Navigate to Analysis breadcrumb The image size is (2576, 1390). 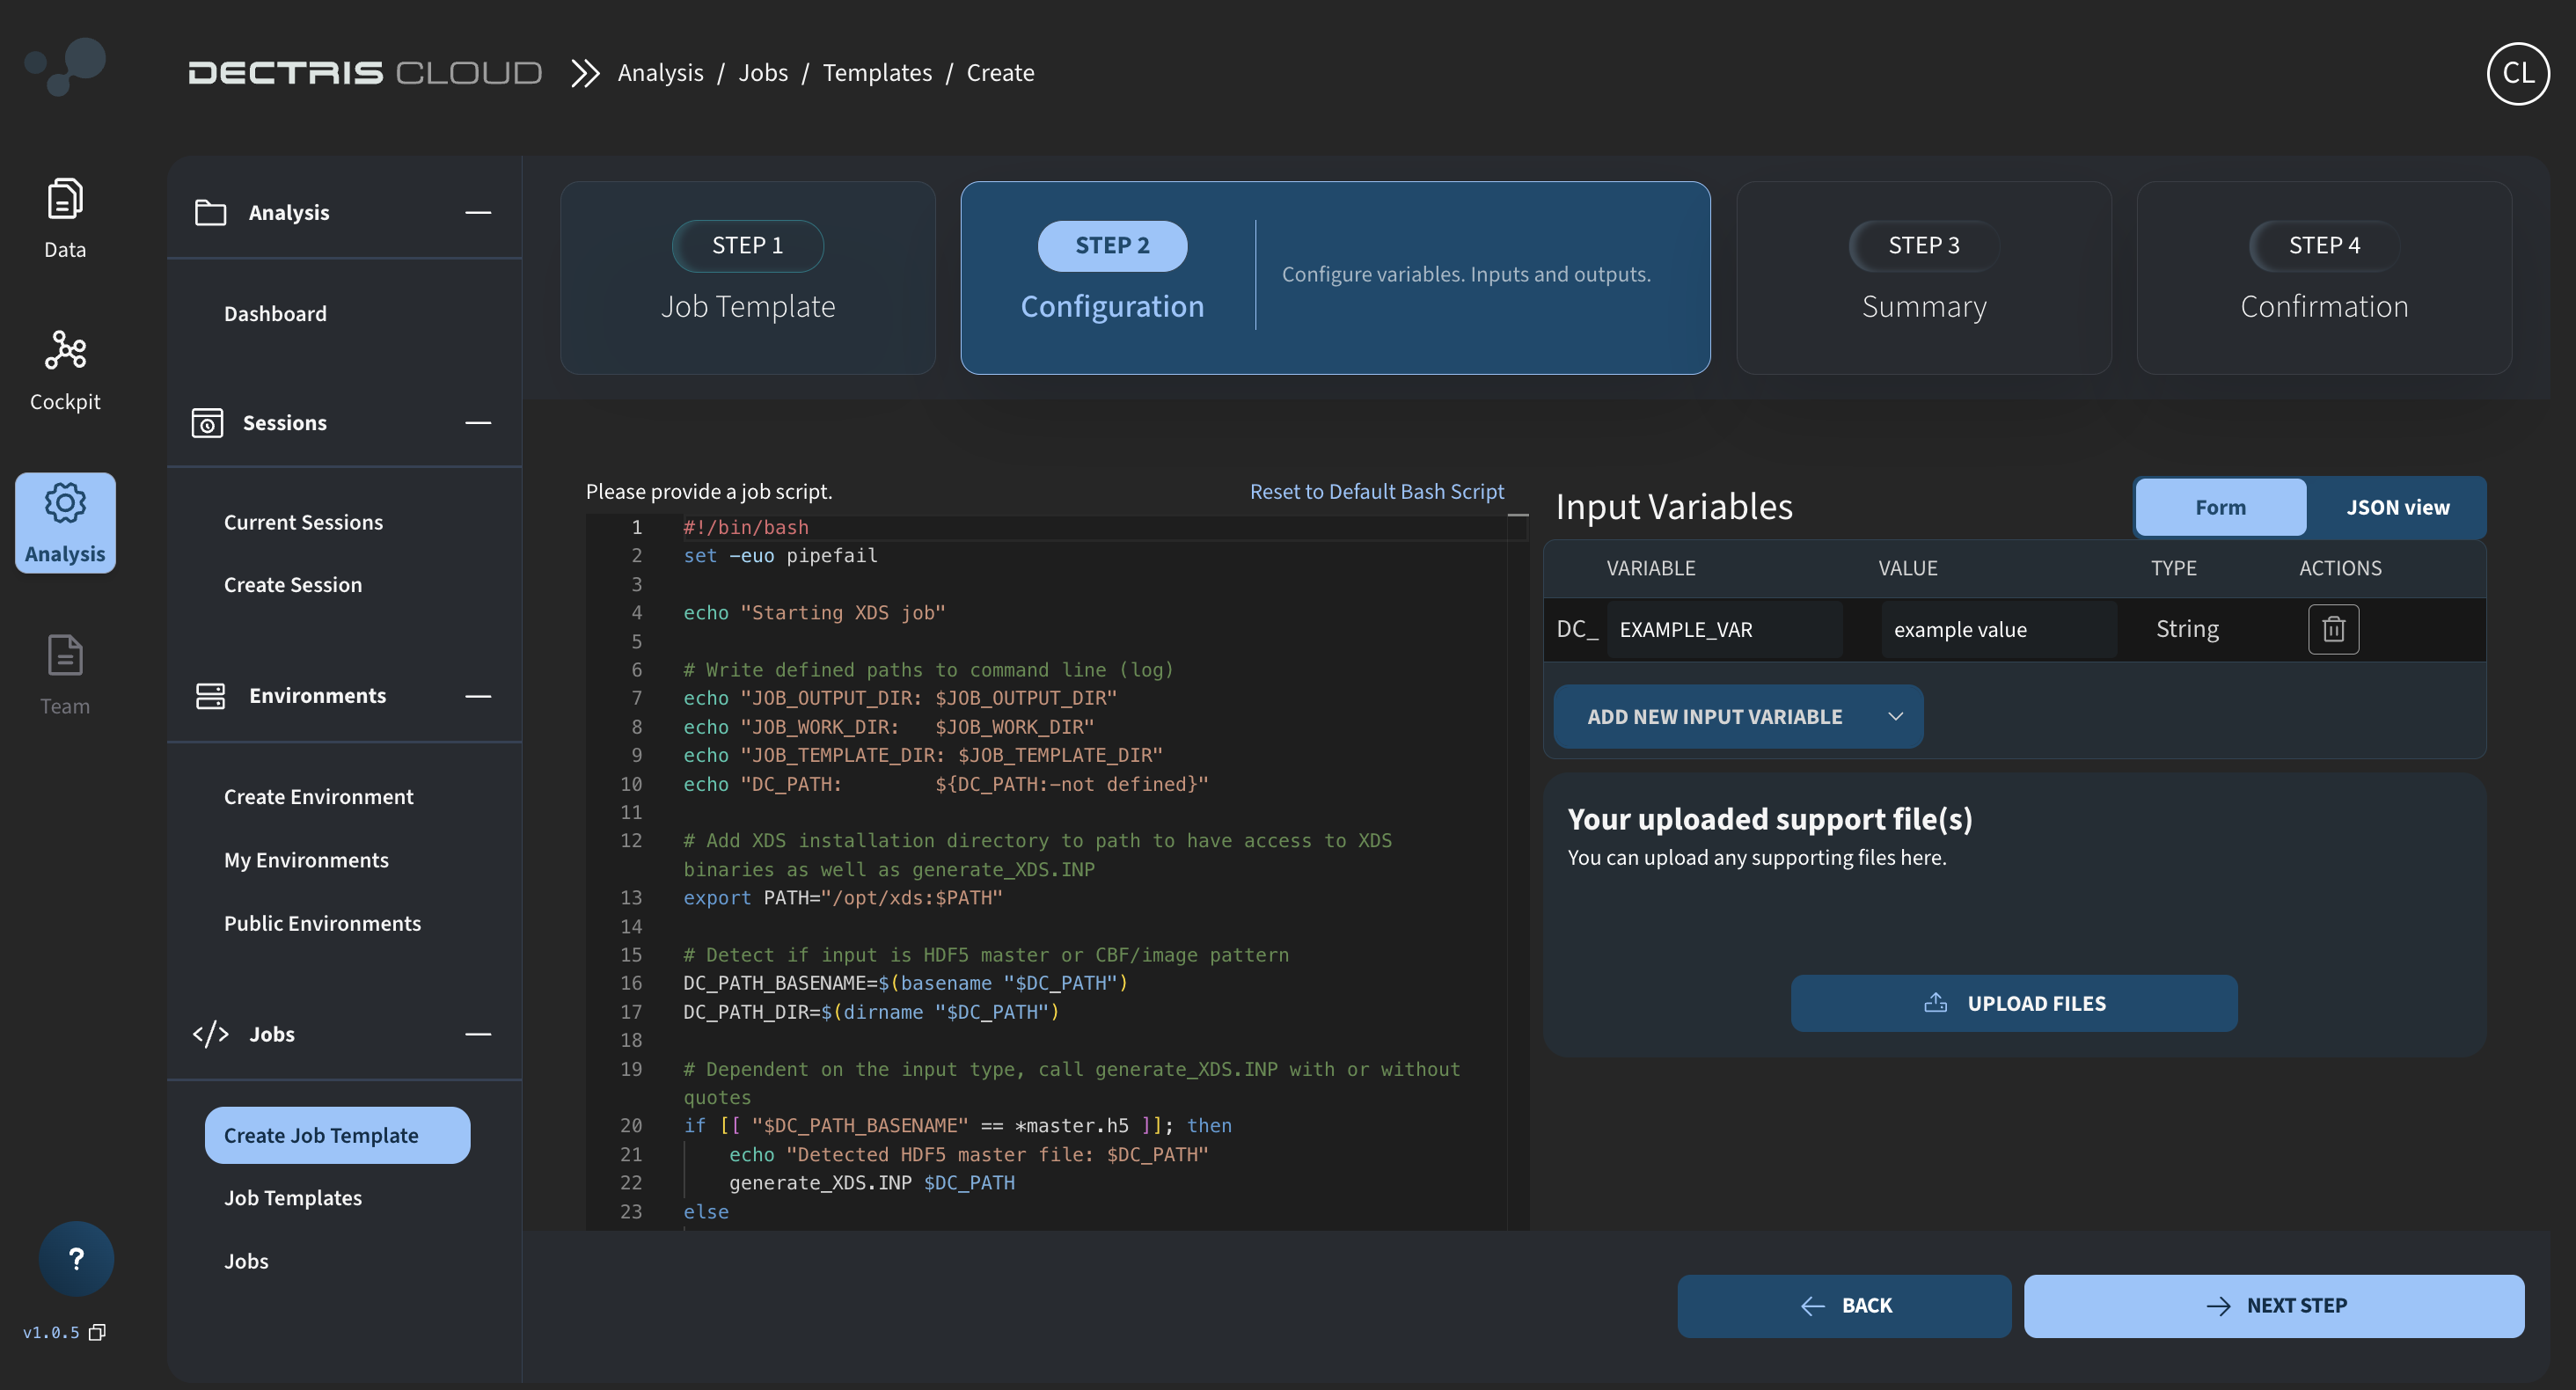[x=660, y=73]
